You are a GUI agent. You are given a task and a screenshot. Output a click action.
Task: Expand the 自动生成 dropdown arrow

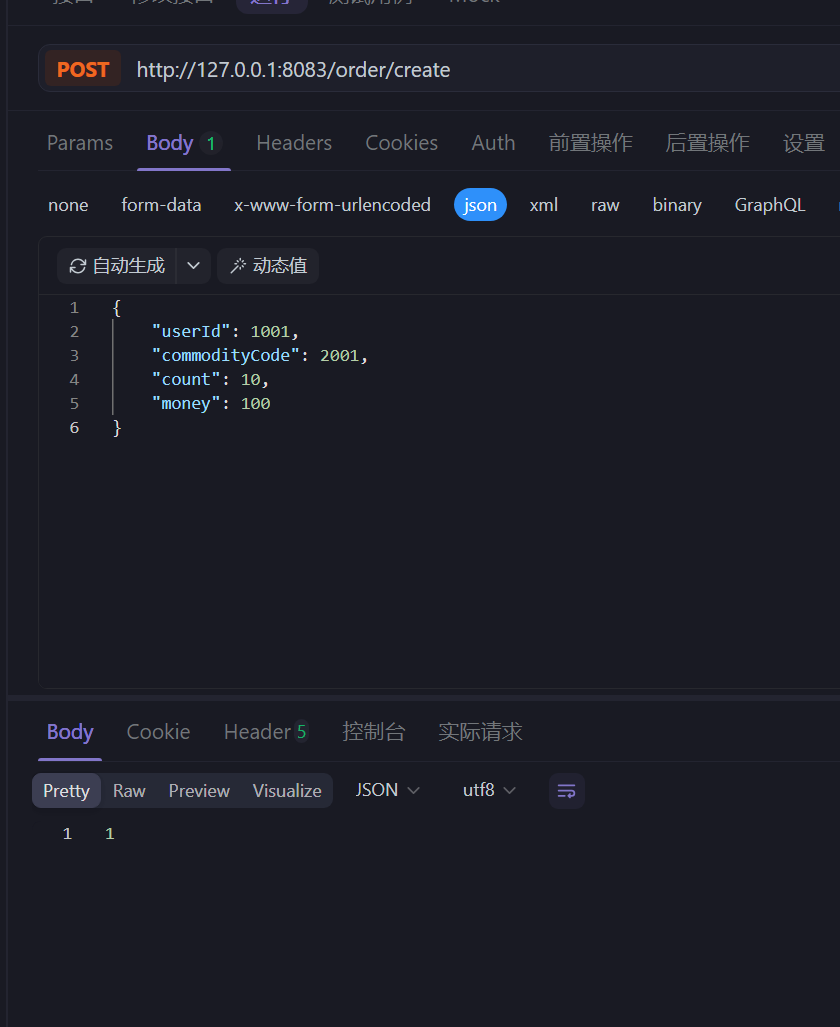point(193,266)
